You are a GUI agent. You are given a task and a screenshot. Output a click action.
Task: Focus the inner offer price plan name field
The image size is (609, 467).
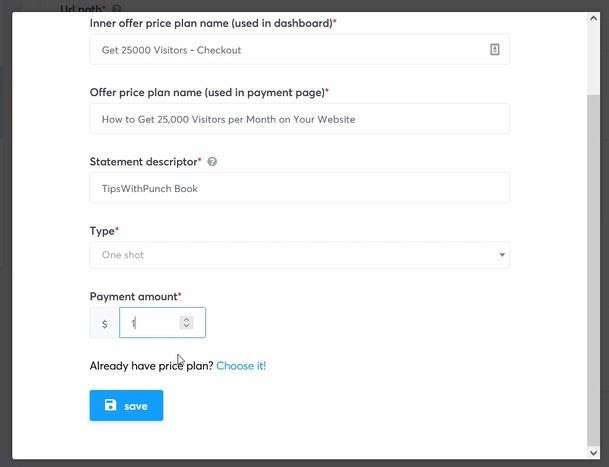[299, 50]
